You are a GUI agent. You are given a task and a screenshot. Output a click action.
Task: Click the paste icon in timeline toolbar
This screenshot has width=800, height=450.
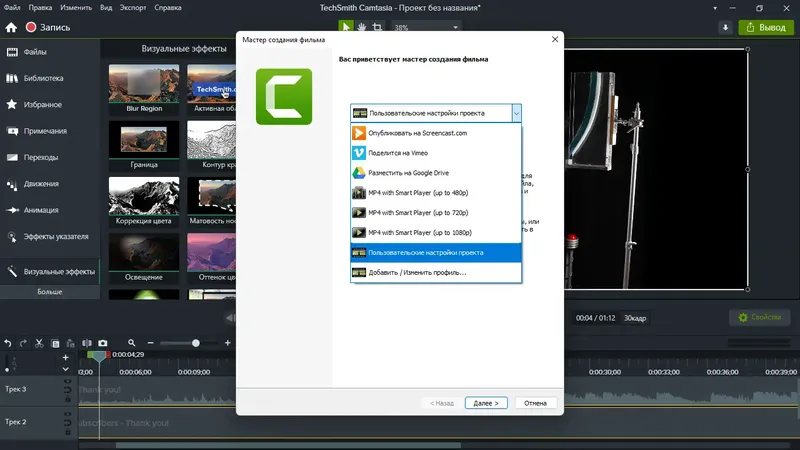click(x=70, y=343)
